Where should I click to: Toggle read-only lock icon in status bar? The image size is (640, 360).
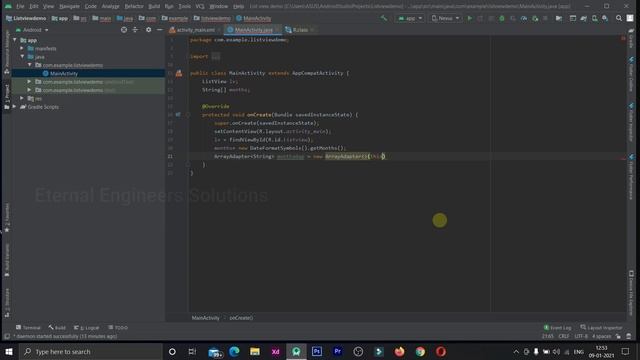click(618, 336)
